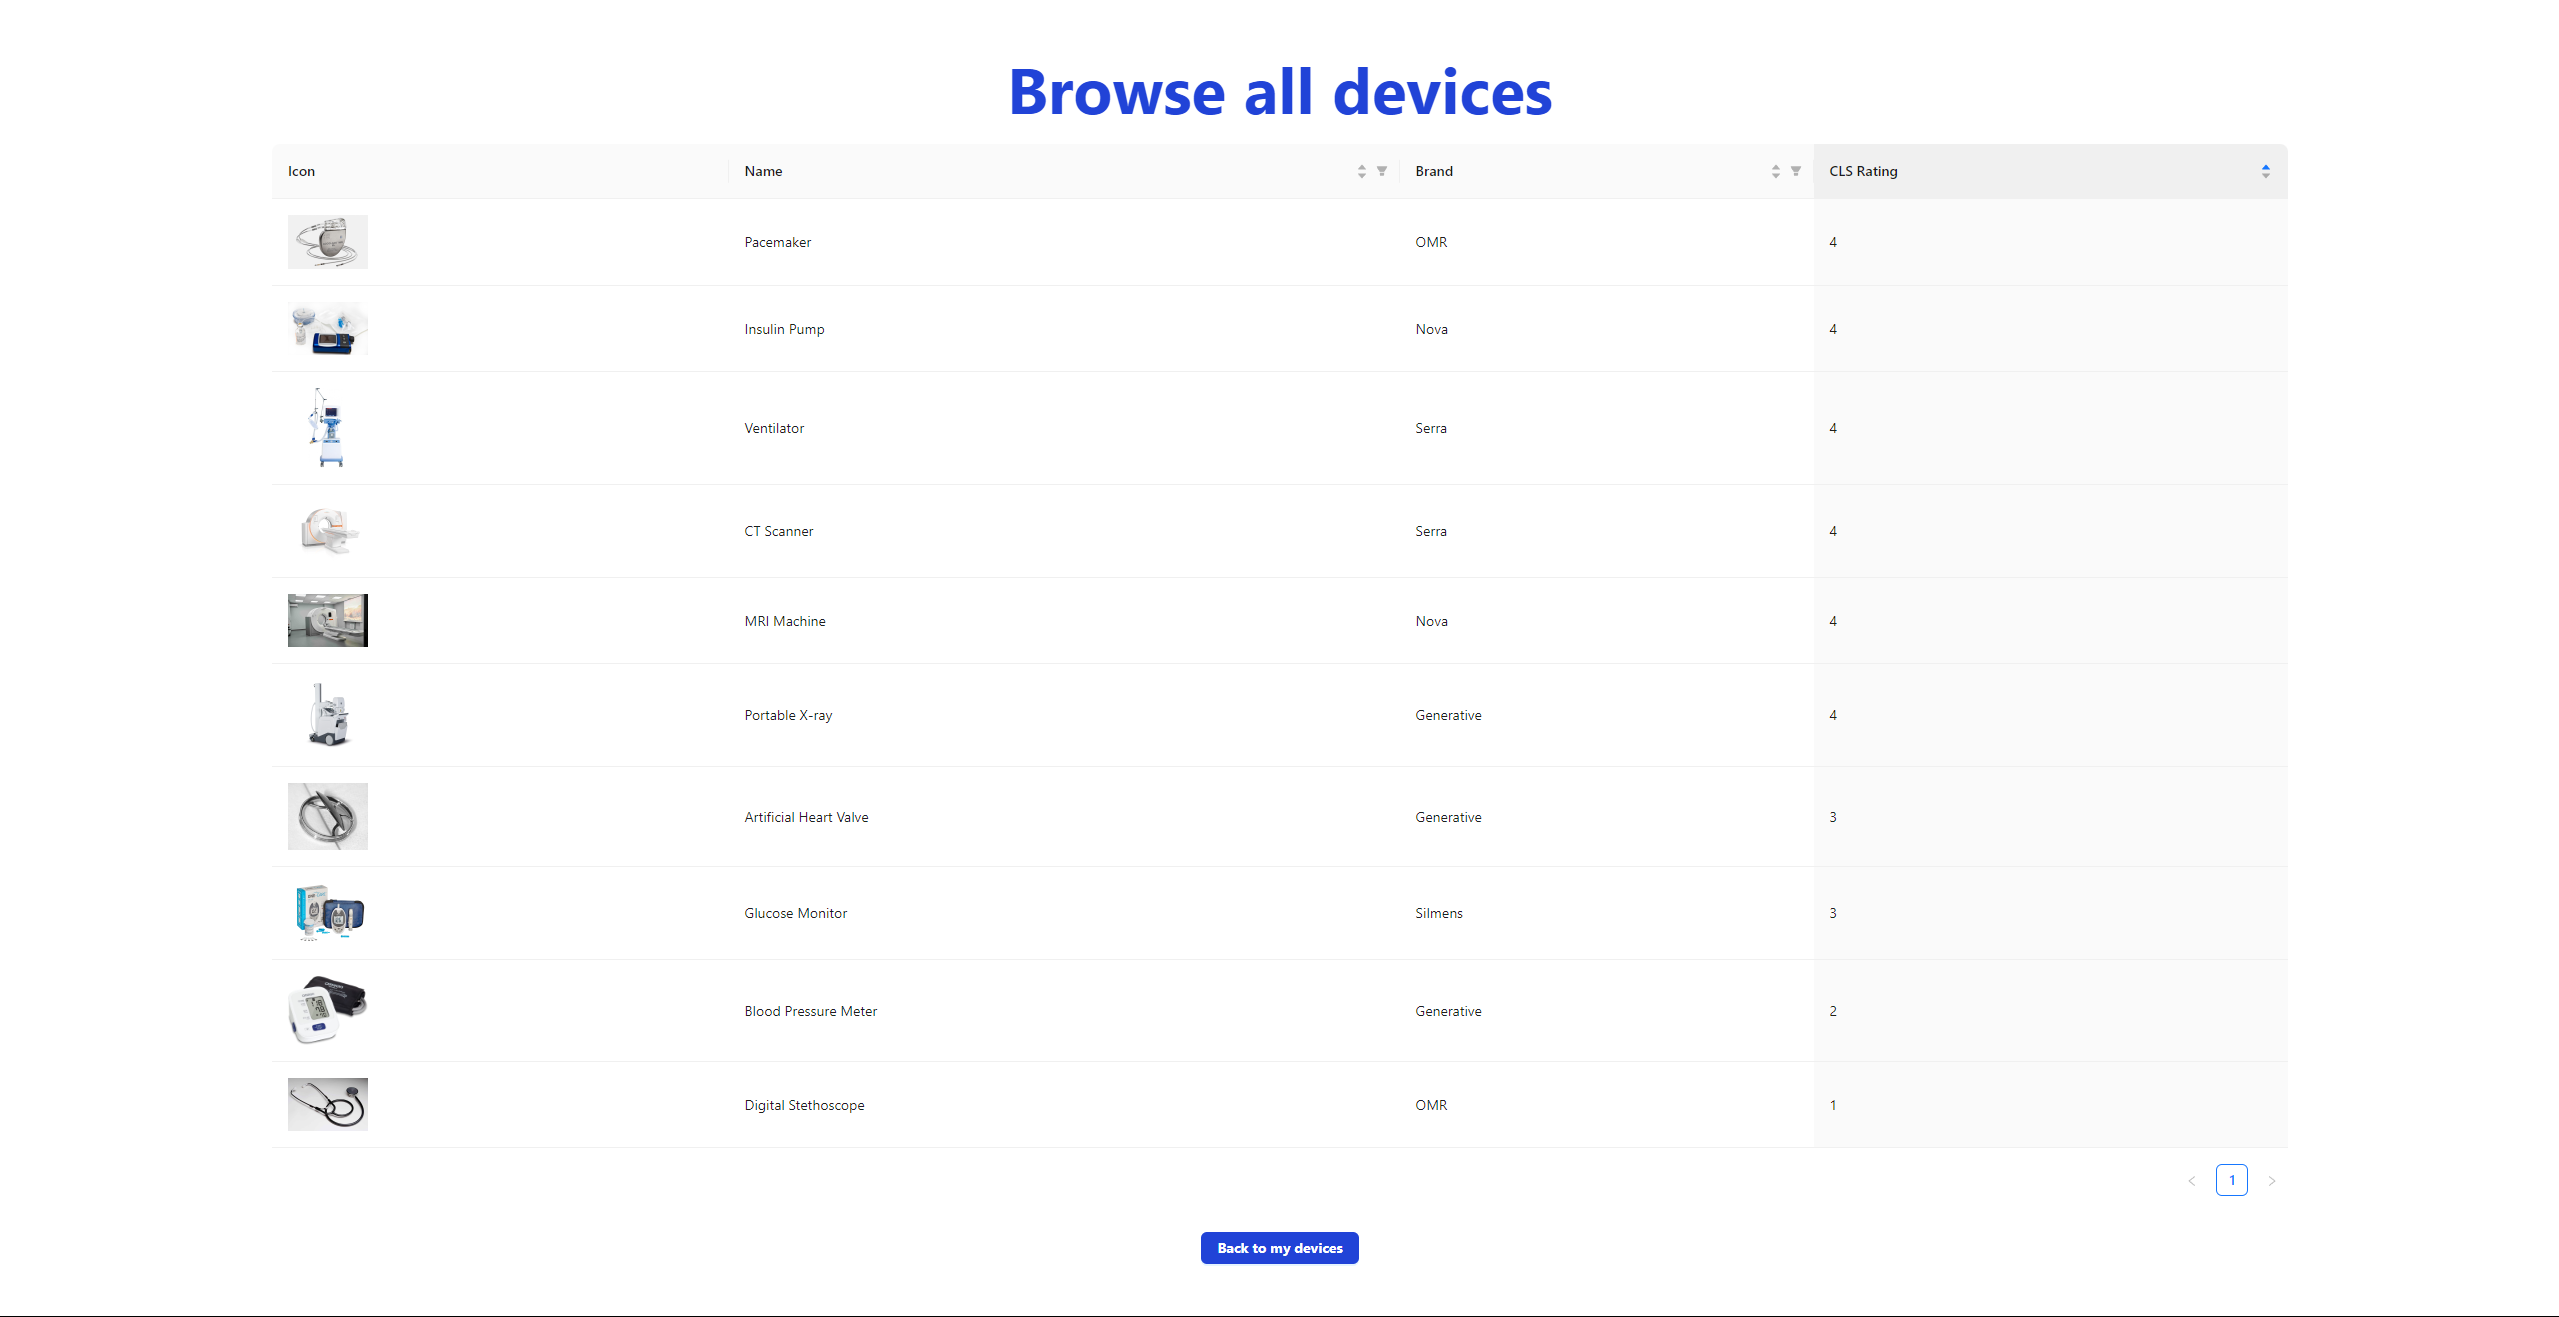Click the Insulin Pump device image
2559x1317 pixels.
click(328, 329)
